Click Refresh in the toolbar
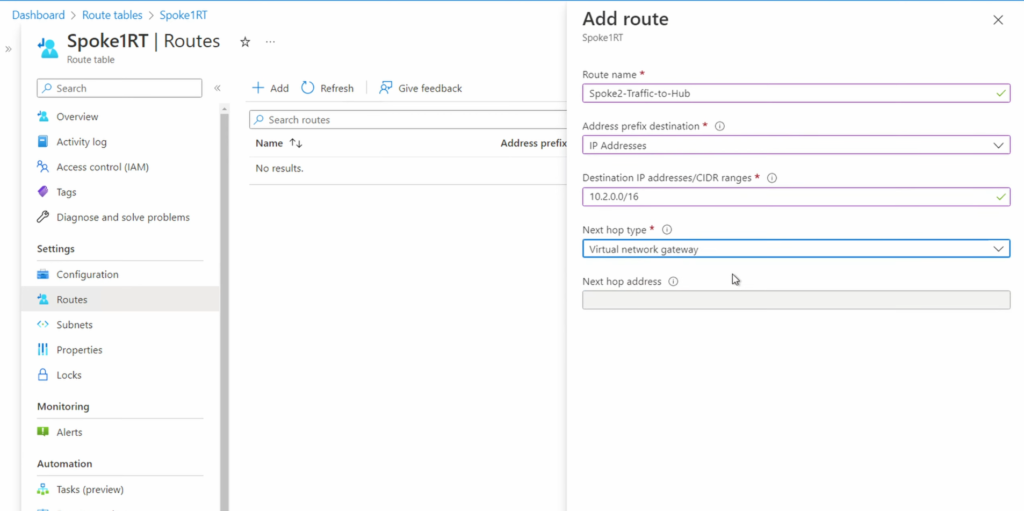Viewport: 1024px width, 511px height. pyautogui.click(x=327, y=88)
